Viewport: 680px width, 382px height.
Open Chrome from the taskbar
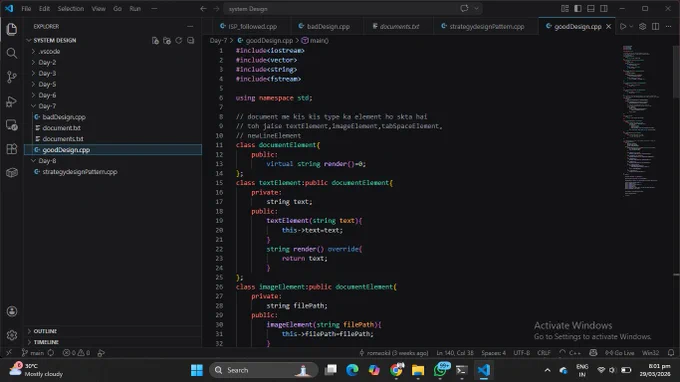(x=396, y=370)
